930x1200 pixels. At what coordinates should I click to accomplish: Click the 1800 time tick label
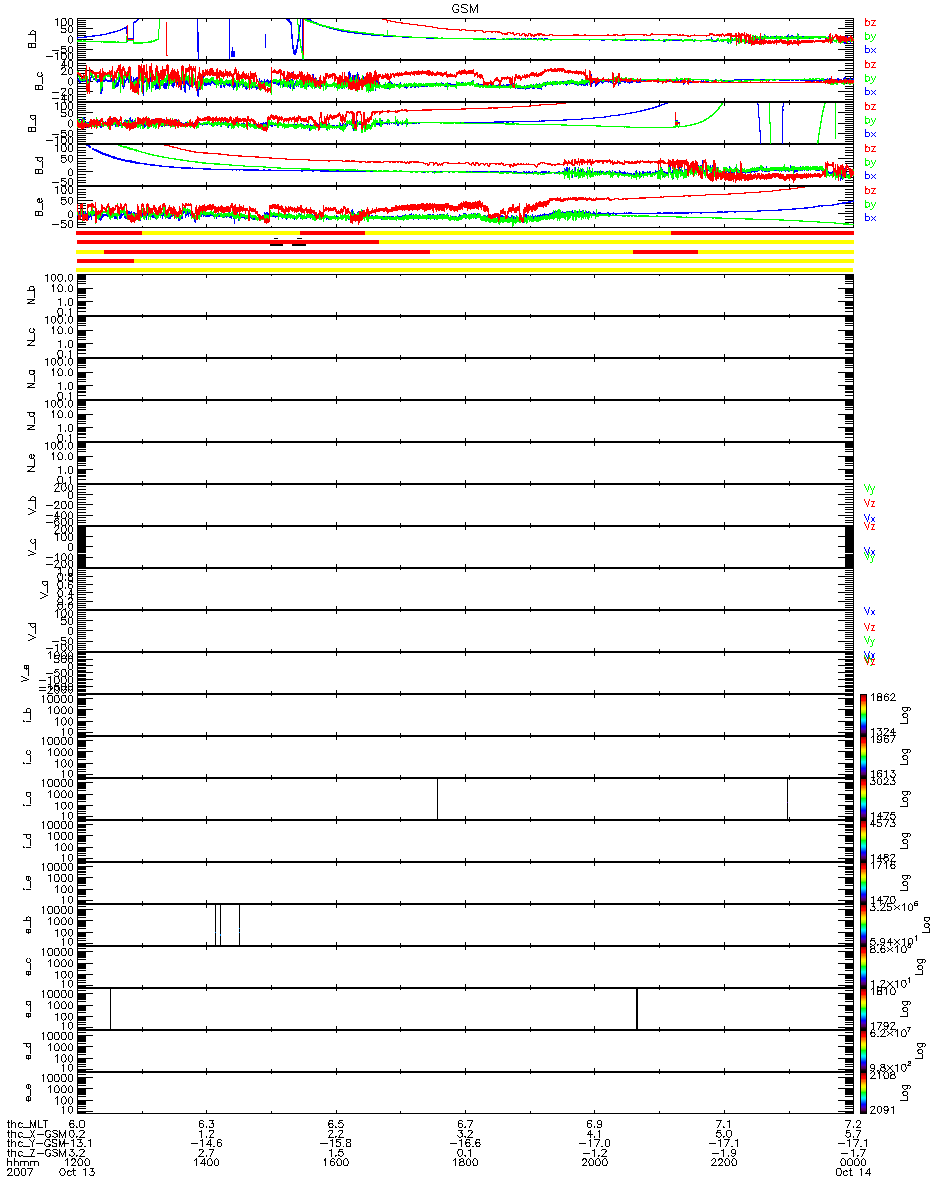(465, 1164)
